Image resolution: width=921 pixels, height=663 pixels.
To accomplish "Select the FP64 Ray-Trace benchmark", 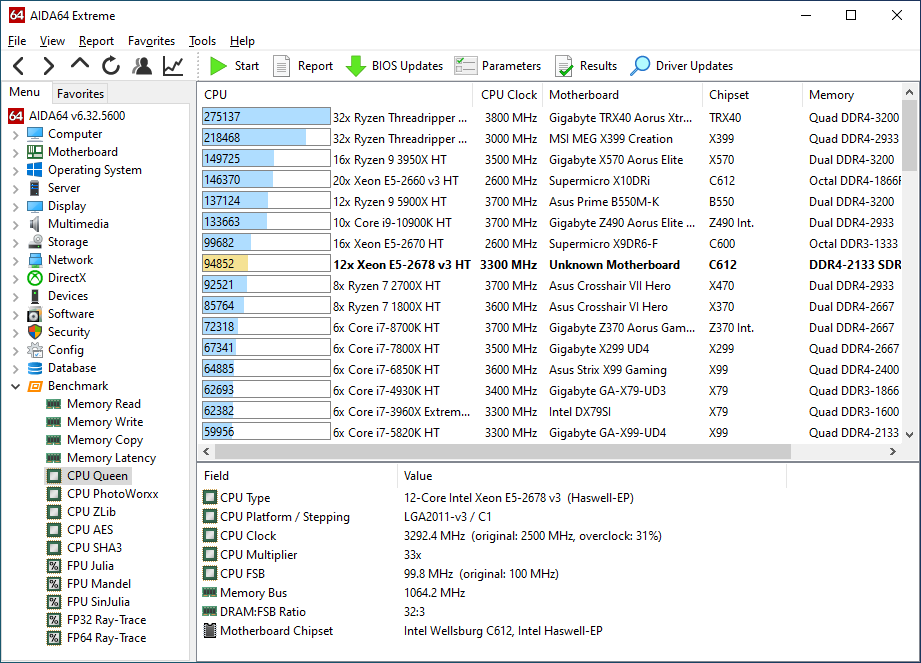I will tap(106, 638).
